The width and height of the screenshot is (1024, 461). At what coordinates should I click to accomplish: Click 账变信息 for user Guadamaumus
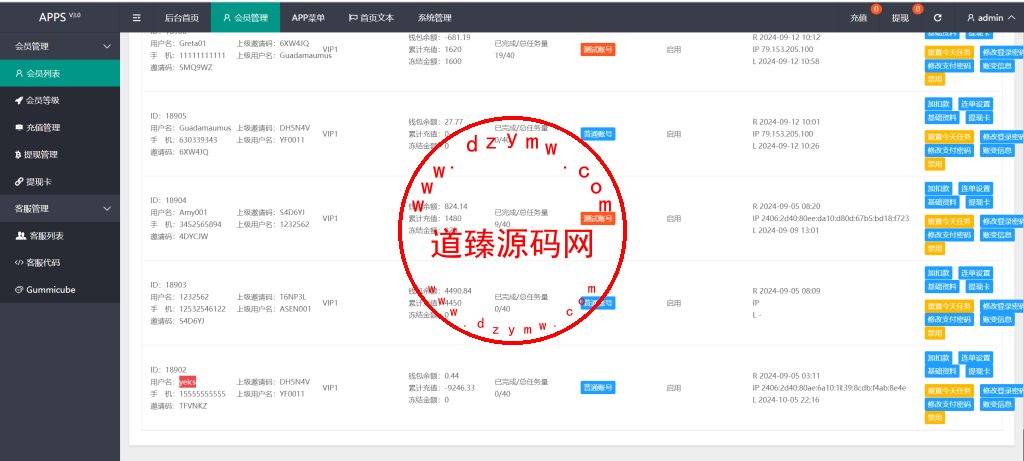[x=997, y=150]
